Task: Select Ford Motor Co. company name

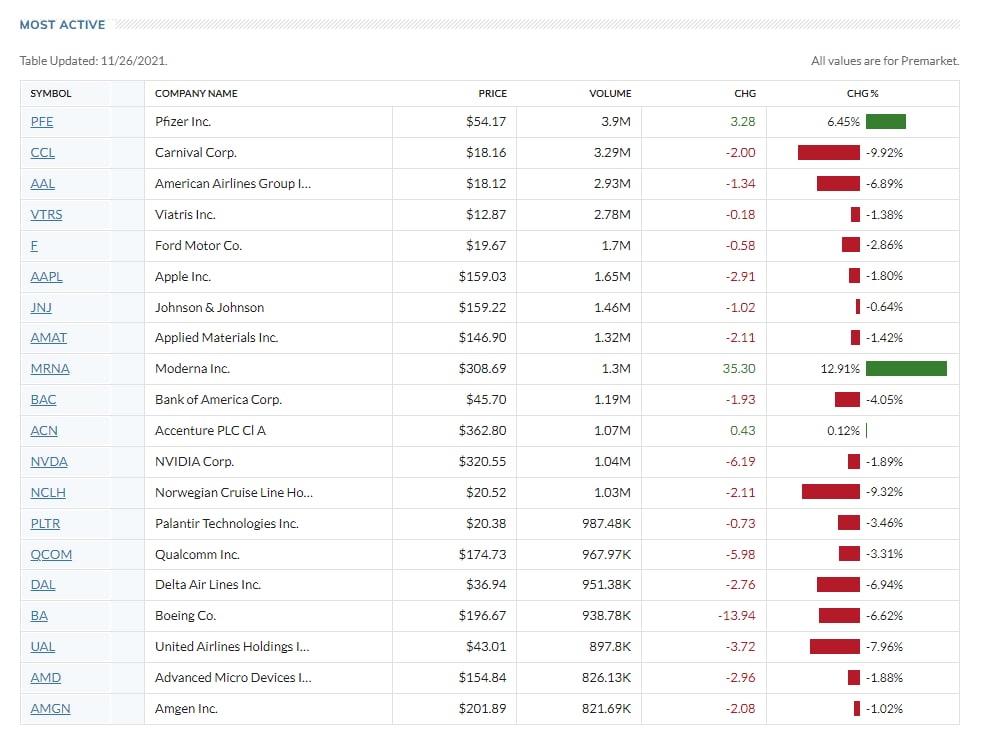Action: [199, 245]
